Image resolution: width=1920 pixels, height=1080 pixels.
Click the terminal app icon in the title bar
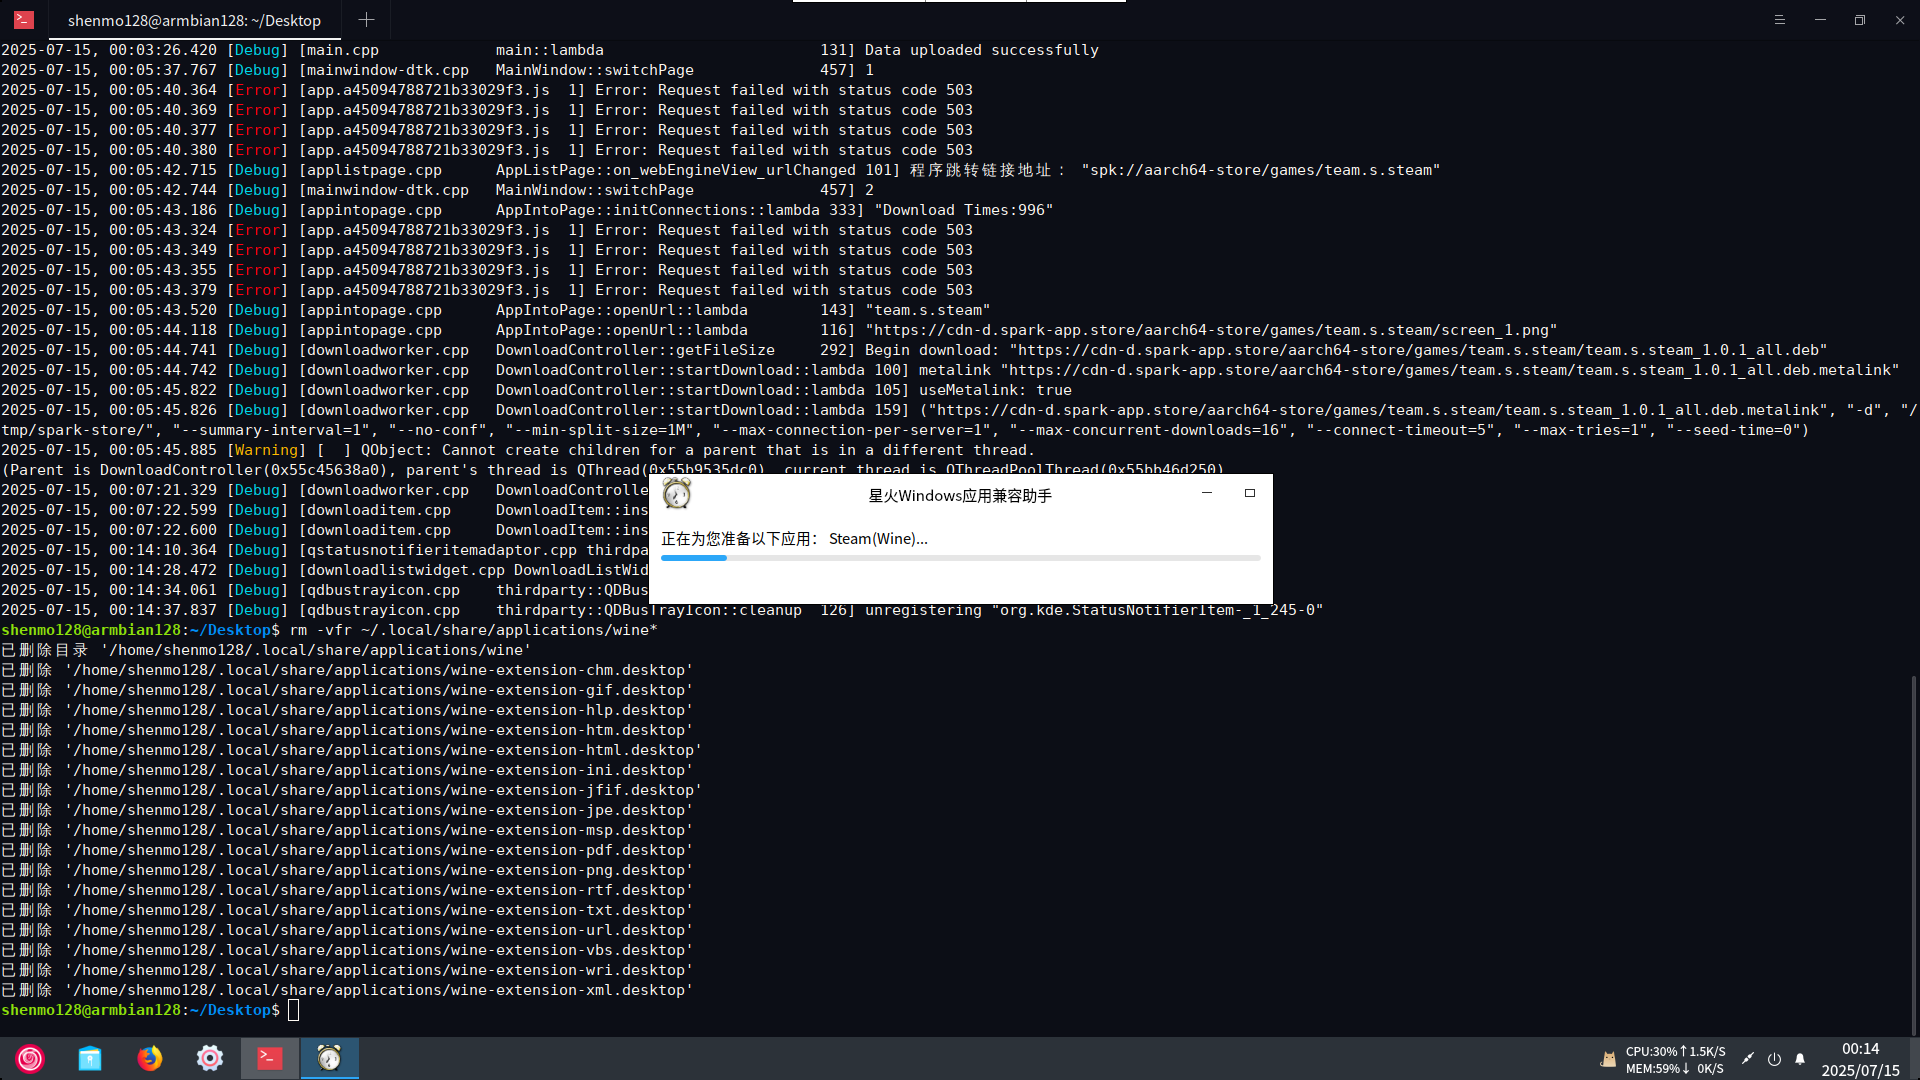24,20
